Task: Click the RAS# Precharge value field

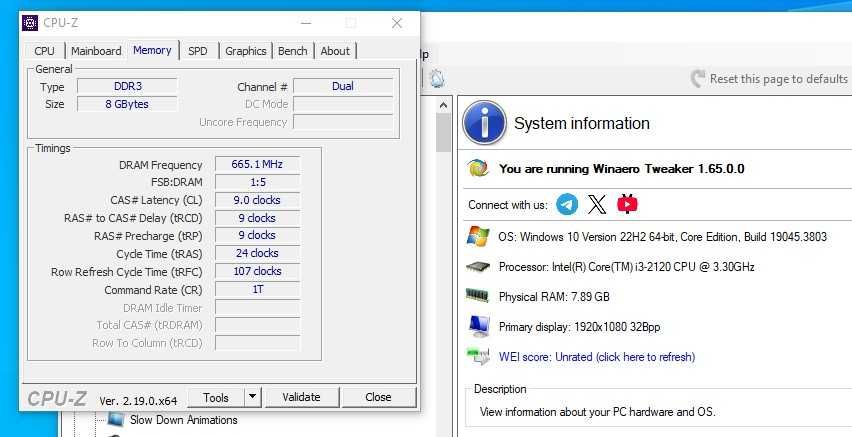Action: click(x=258, y=235)
